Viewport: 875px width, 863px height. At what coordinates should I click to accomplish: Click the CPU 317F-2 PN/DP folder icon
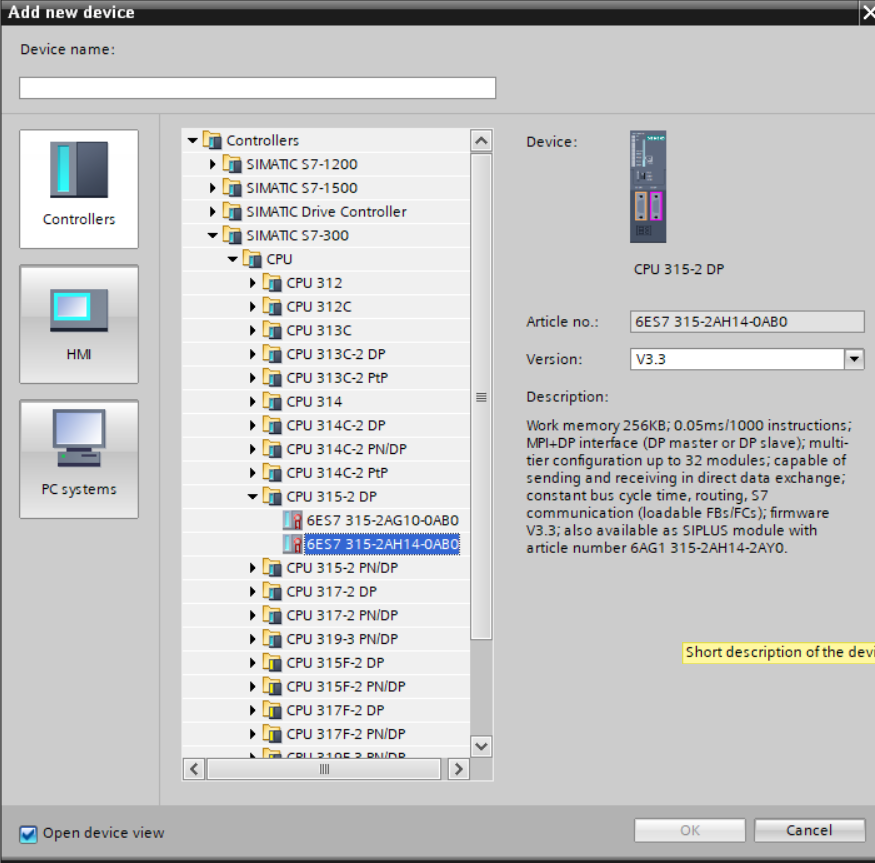click(x=272, y=733)
